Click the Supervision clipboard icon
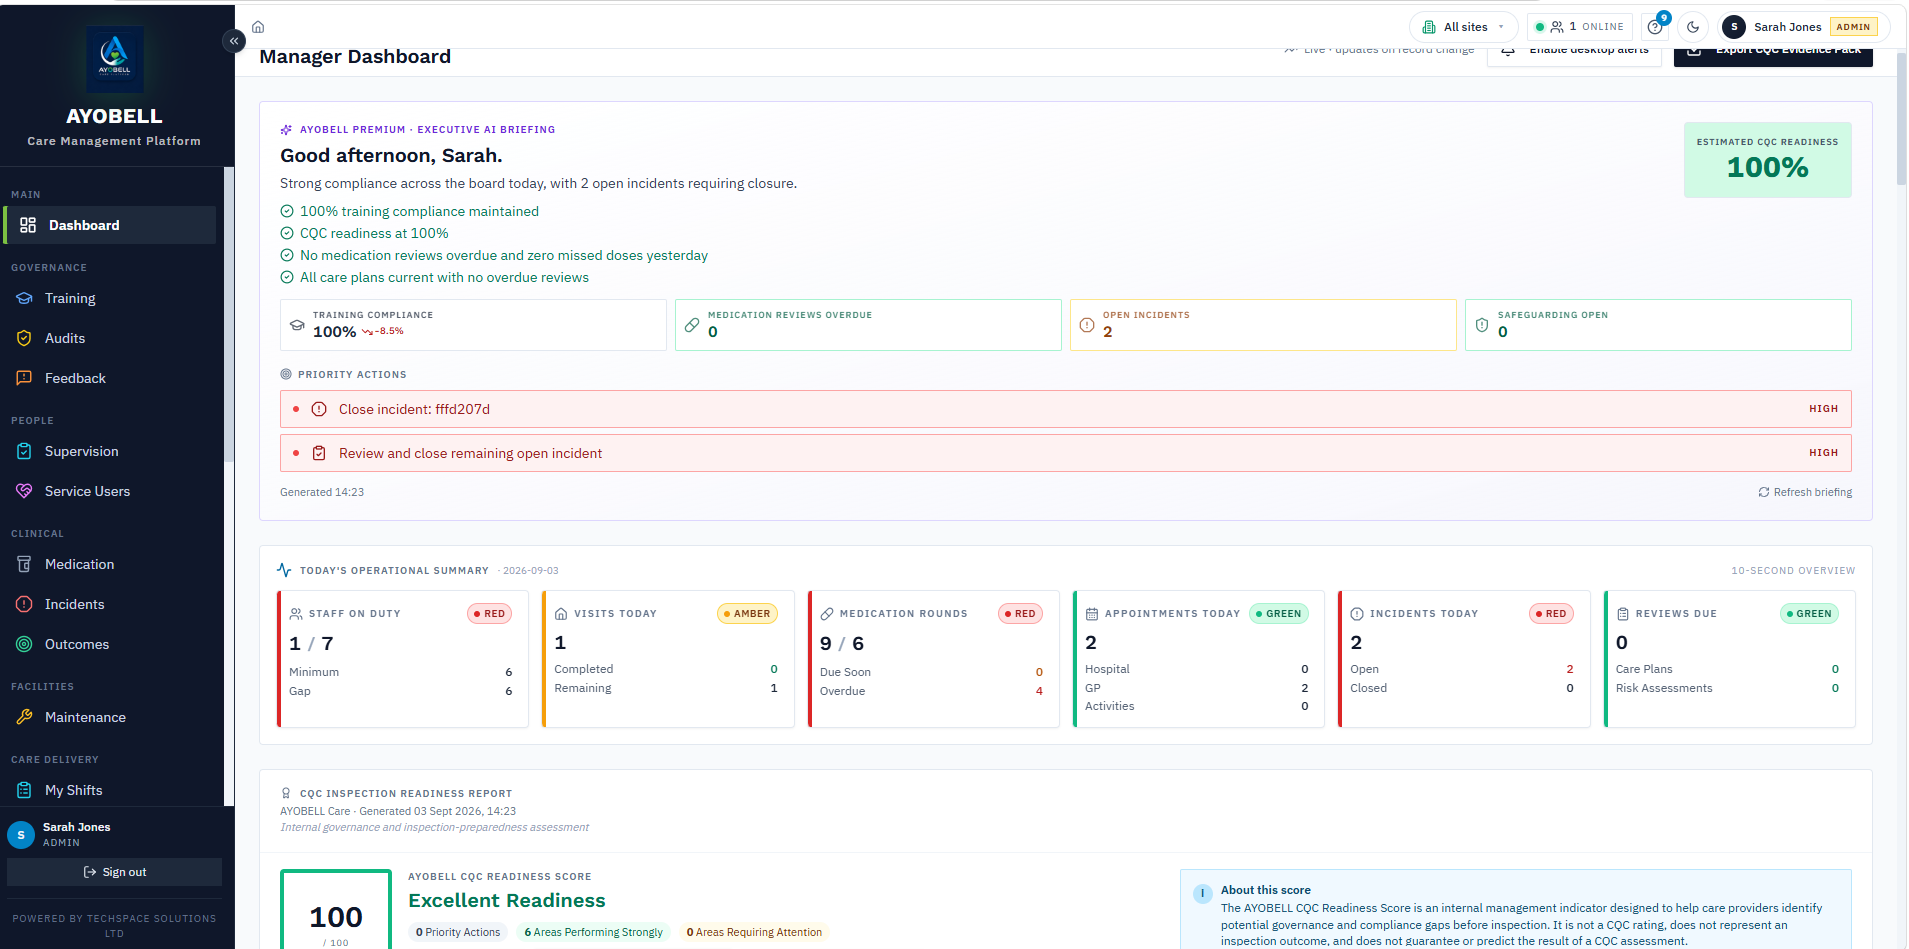 (x=25, y=451)
